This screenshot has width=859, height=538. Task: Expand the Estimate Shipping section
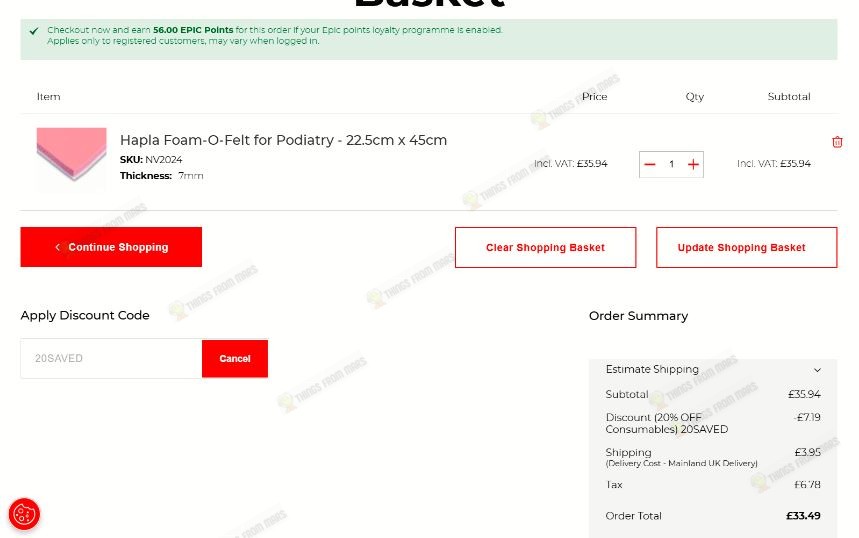pyautogui.click(x=713, y=369)
